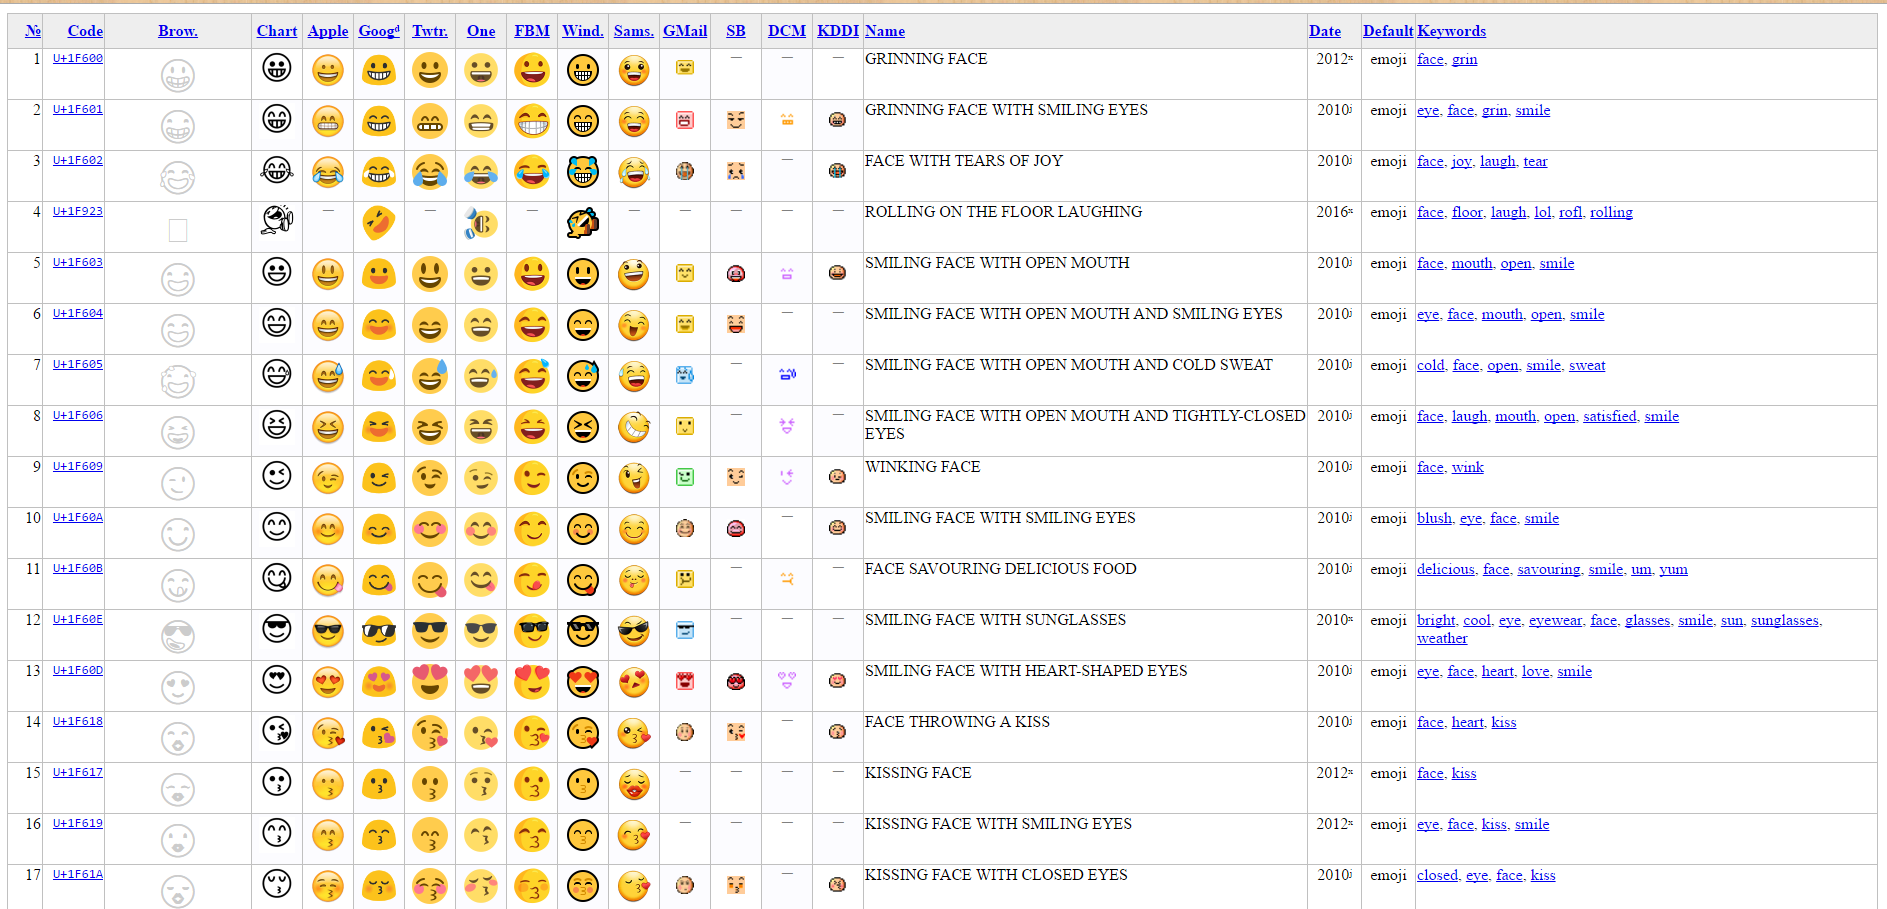Click the 'Apple' column header link
This screenshot has height=909, width=1887.
pyautogui.click(x=328, y=31)
